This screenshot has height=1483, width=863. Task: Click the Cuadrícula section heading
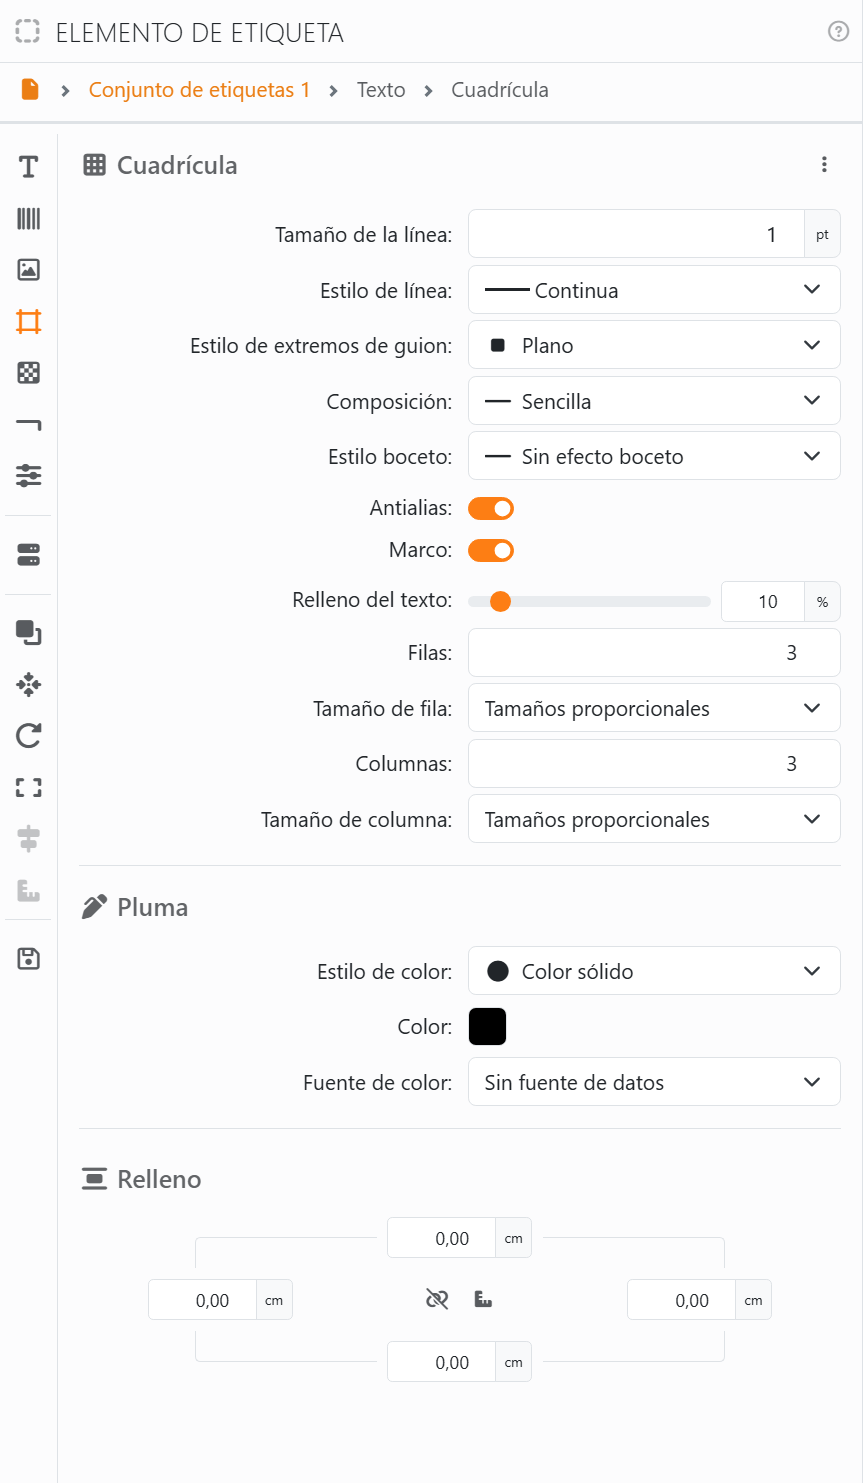point(177,165)
